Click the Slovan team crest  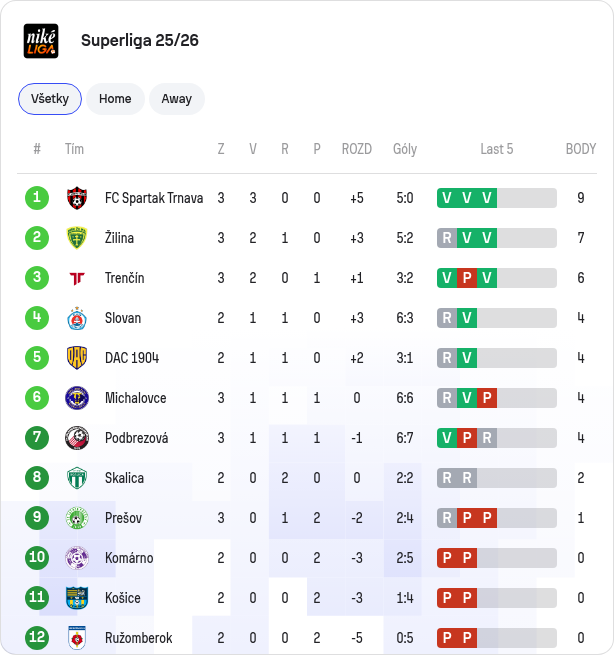(x=77, y=318)
